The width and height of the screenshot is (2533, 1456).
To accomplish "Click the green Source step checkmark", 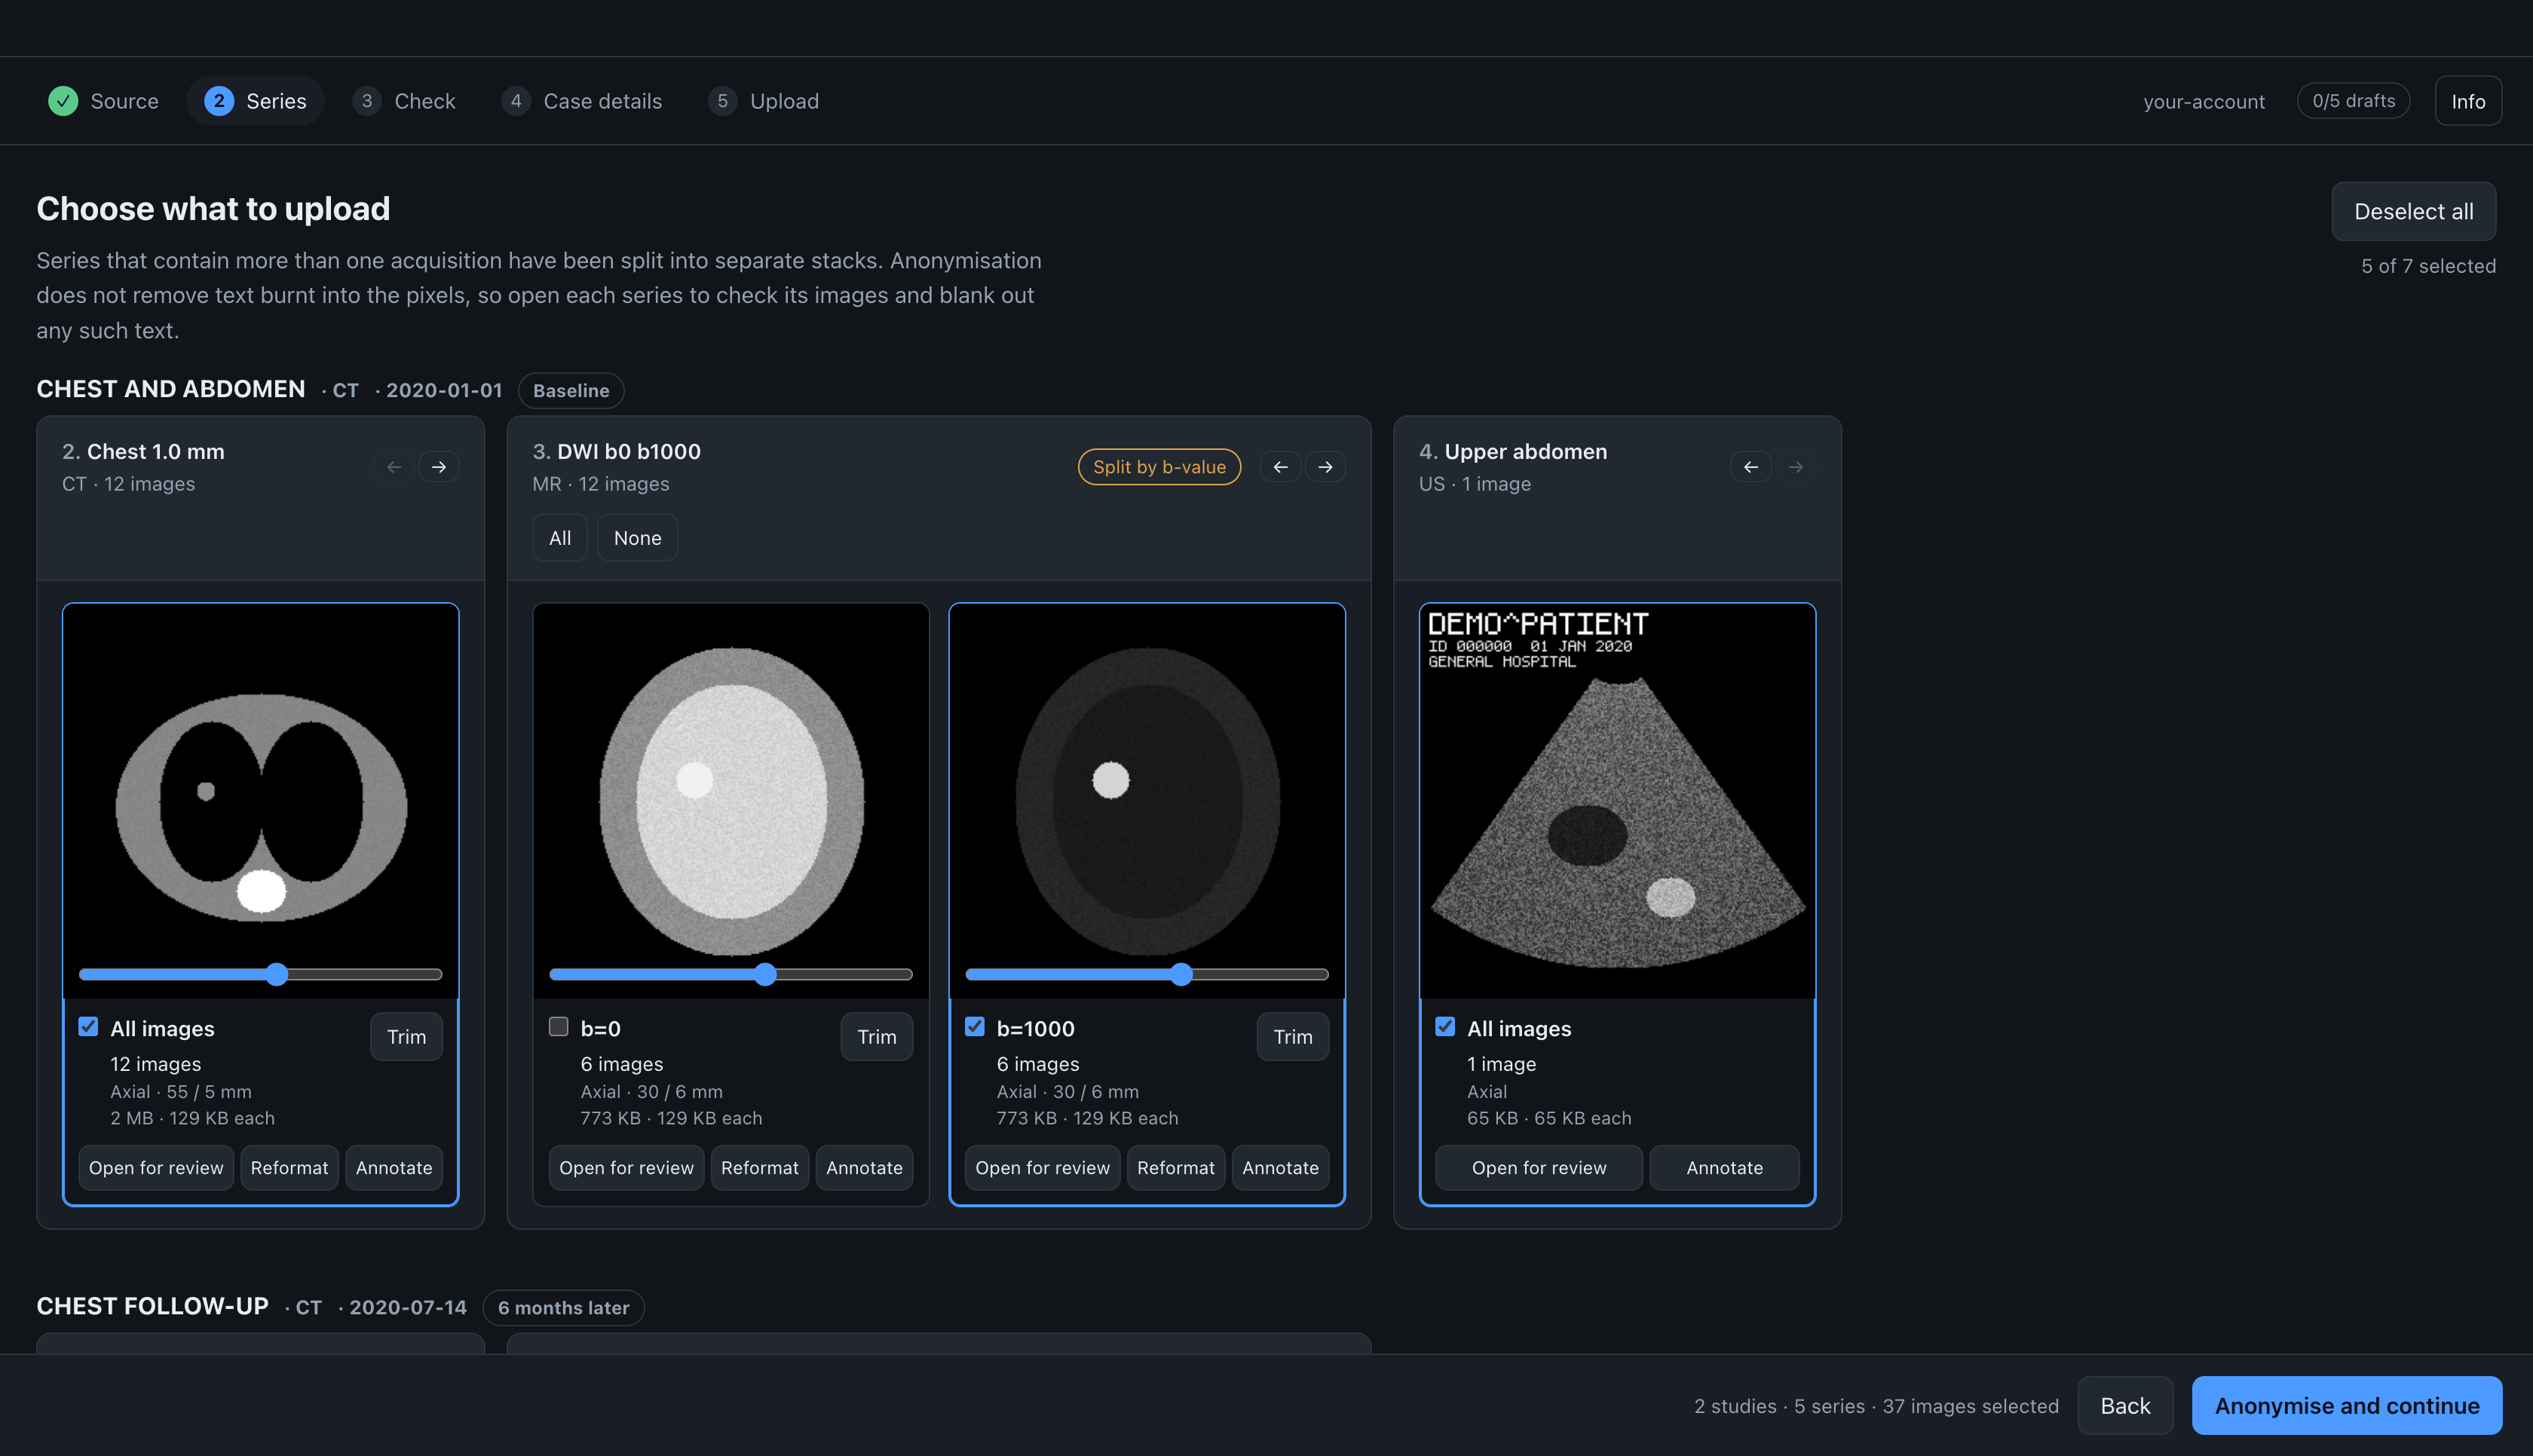I will pos(63,101).
